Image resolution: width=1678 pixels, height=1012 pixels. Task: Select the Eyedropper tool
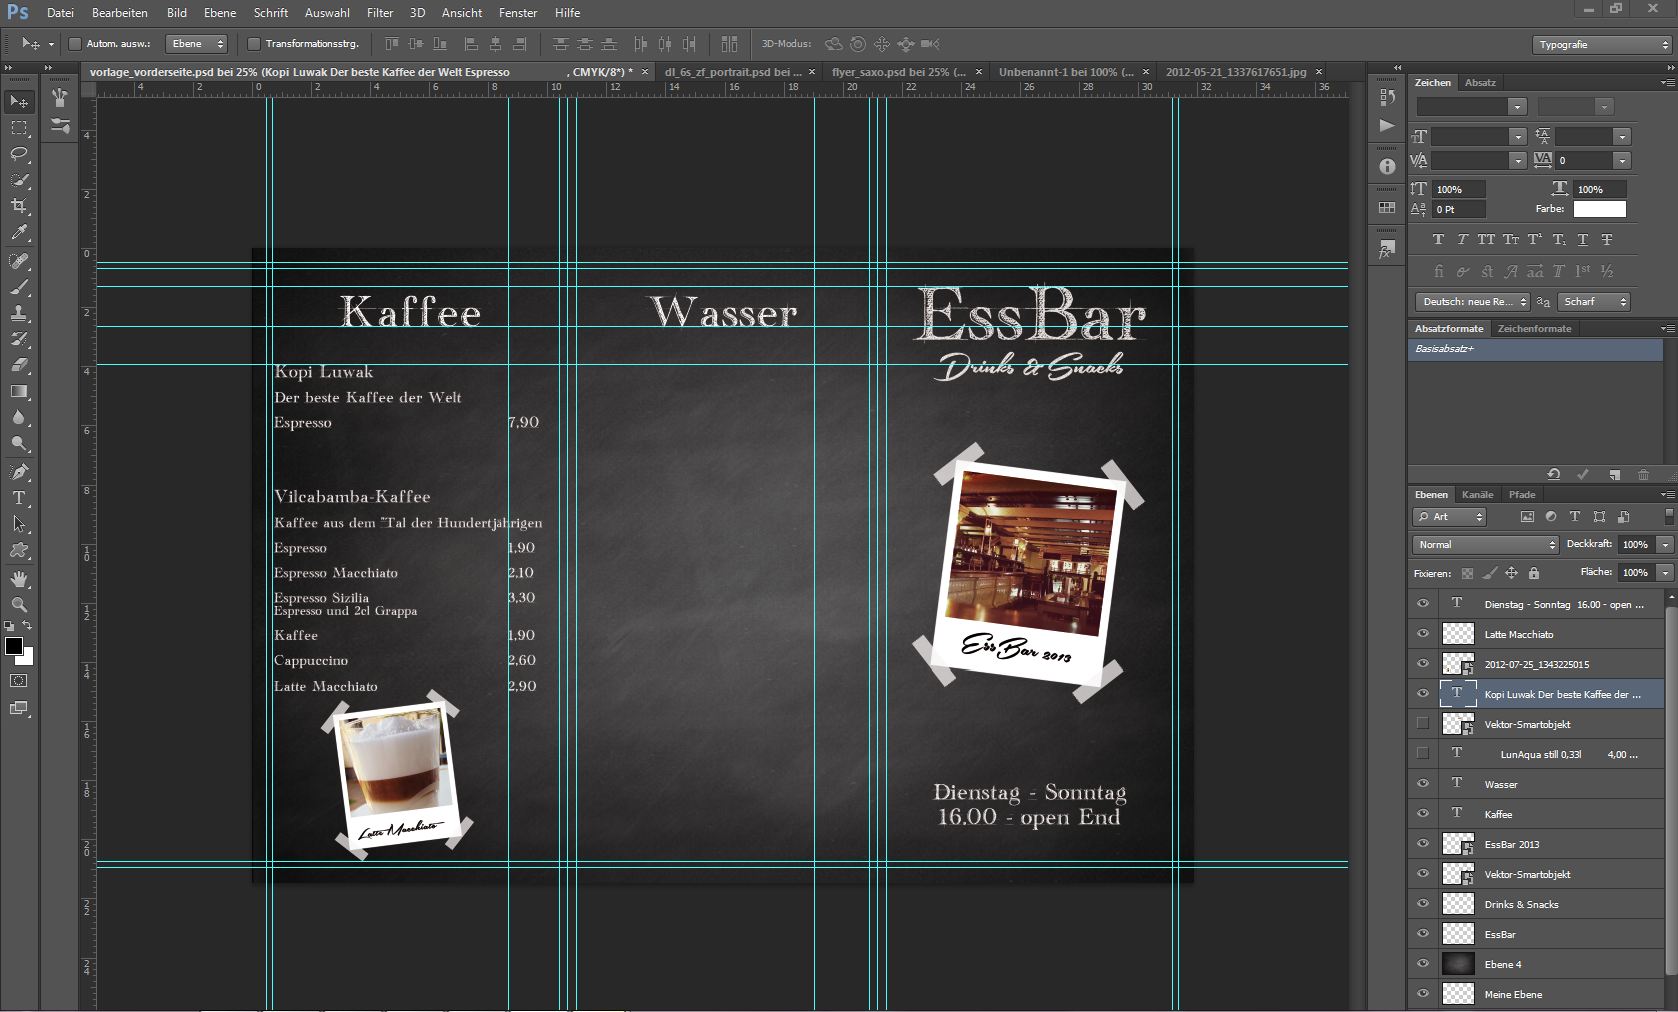tap(19, 232)
